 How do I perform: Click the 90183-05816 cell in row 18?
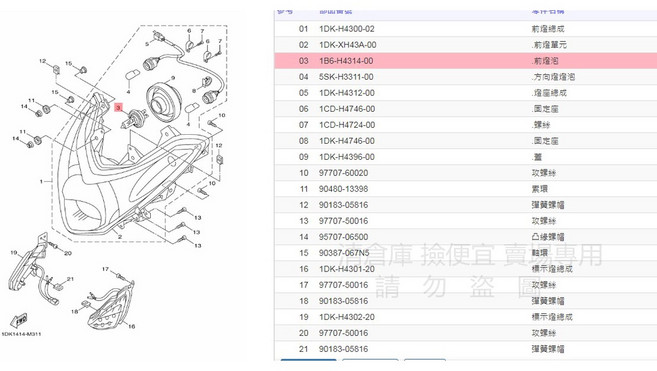click(x=343, y=301)
